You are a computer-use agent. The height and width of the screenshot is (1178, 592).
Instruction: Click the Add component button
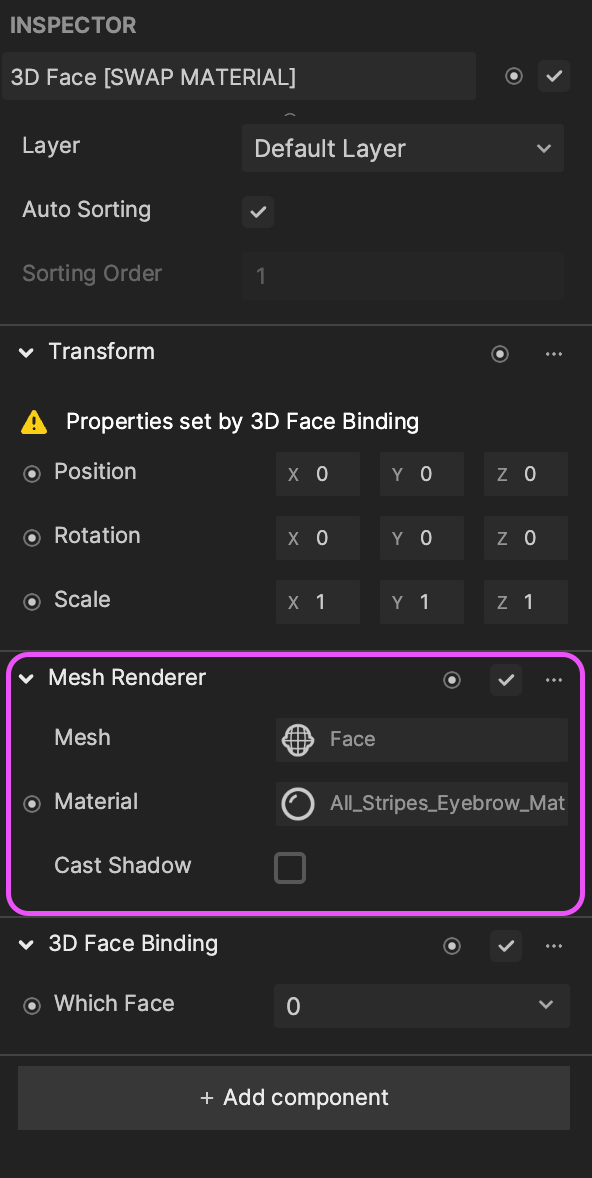point(294,1098)
